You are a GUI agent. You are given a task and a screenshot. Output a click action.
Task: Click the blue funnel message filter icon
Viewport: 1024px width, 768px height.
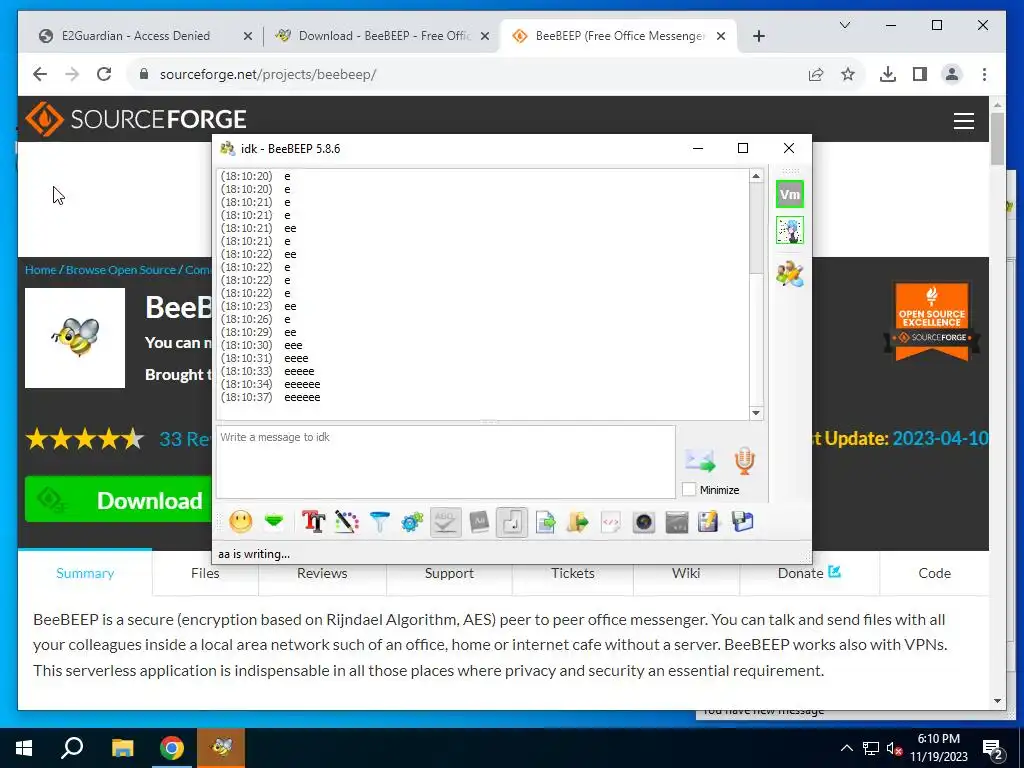coord(379,522)
